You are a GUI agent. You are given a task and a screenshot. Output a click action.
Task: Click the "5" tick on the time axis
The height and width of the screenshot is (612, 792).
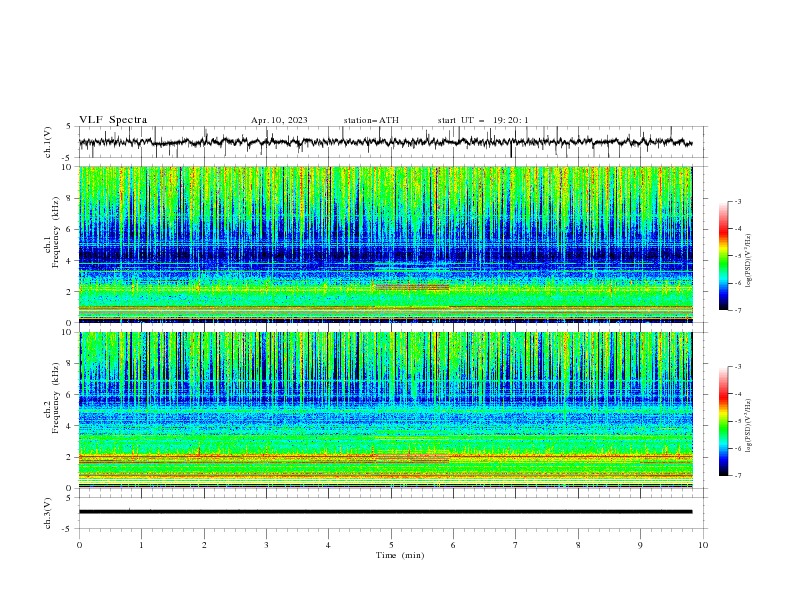click(391, 545)
